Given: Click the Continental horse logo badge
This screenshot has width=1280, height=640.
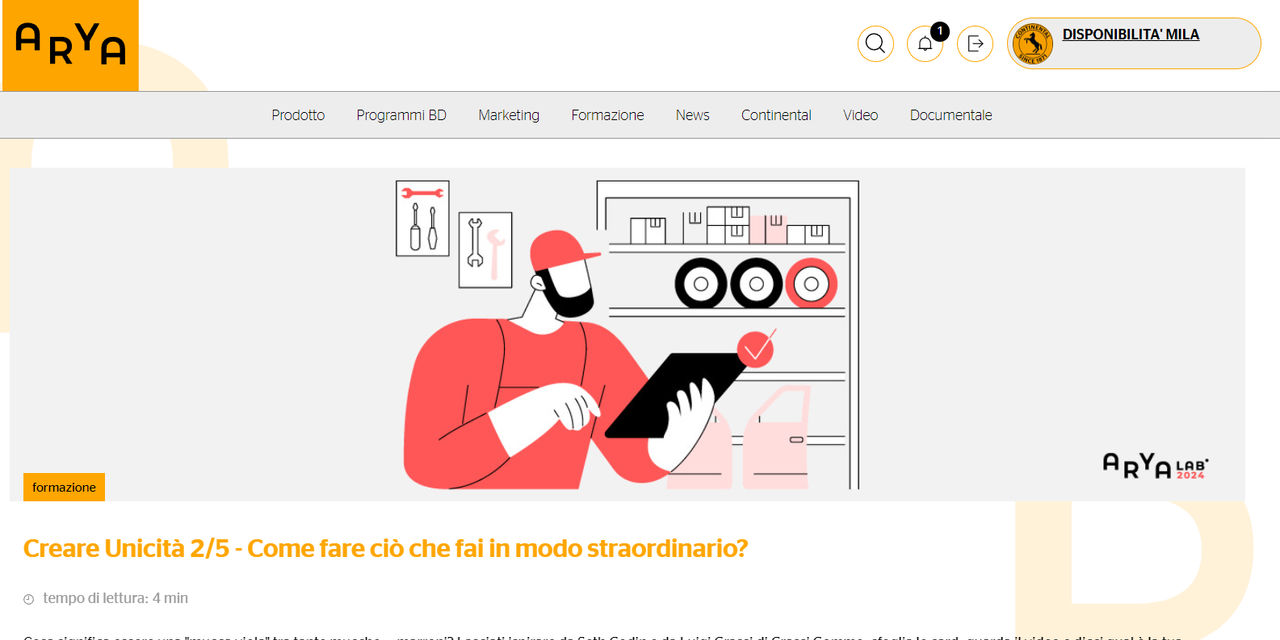Looking at the screenshot, I should click(1033, 44).
